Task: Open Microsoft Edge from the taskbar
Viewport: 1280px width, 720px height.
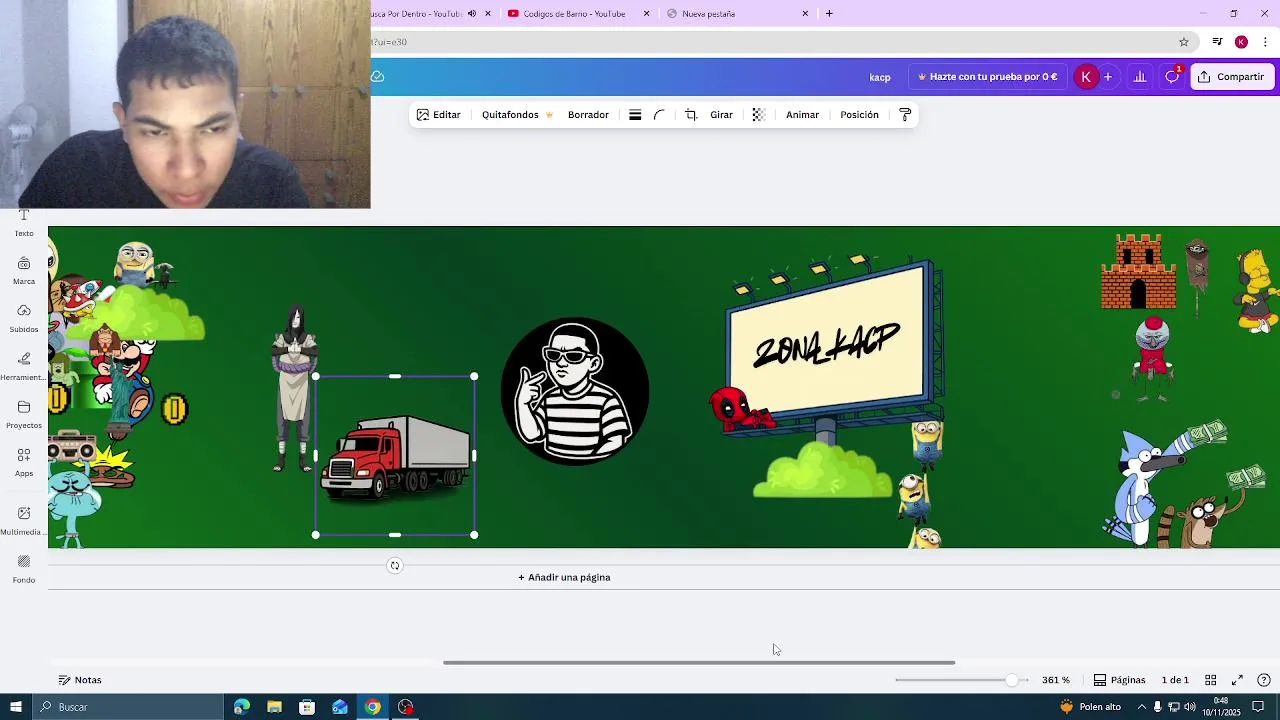Action: point(242,707)
